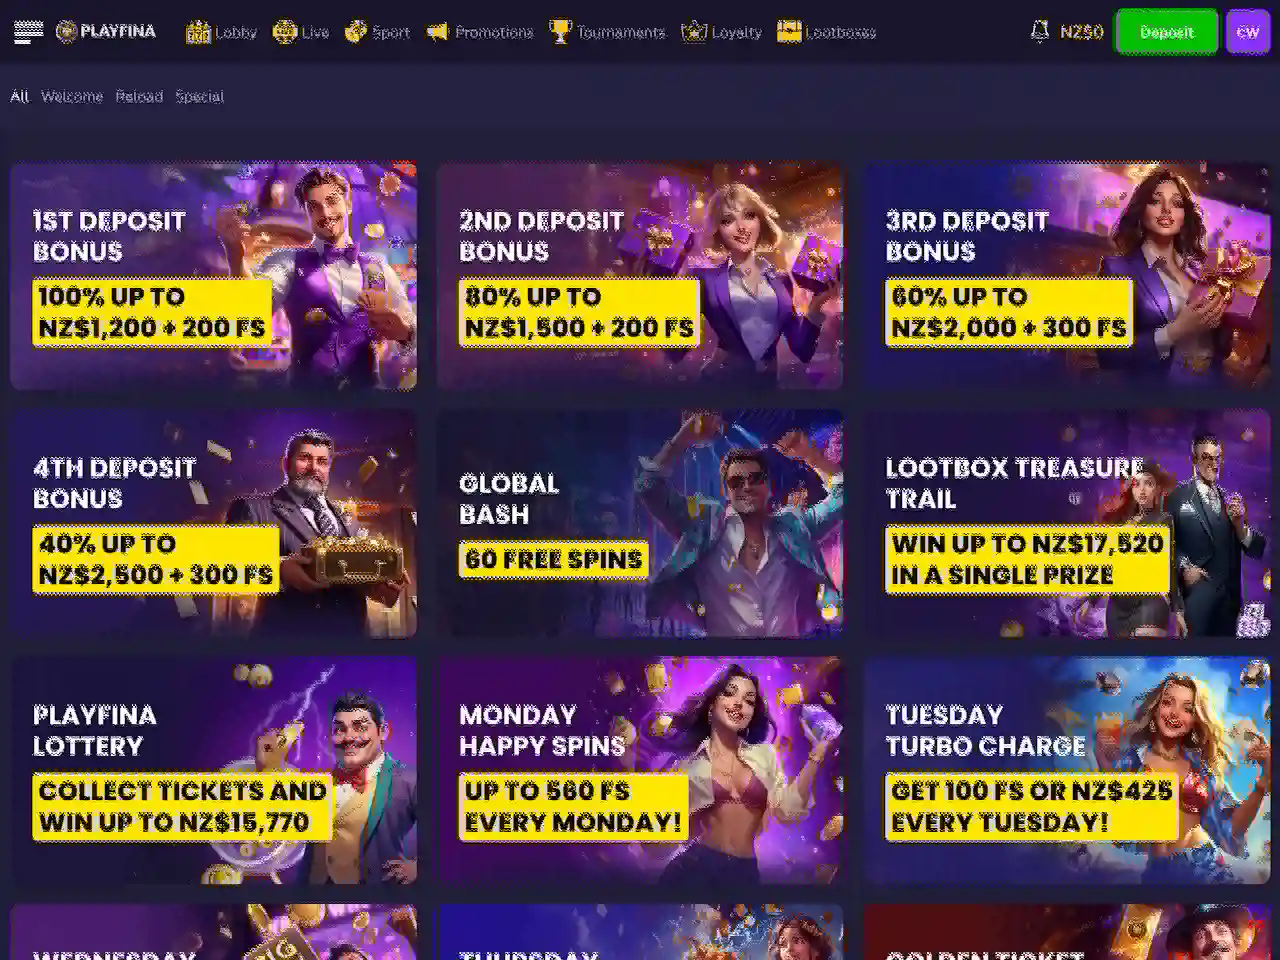This screenshot has height=960, width=1280.
Task: Open the 1st Deposit Bonus card
Action: click(x=213, y=276)
